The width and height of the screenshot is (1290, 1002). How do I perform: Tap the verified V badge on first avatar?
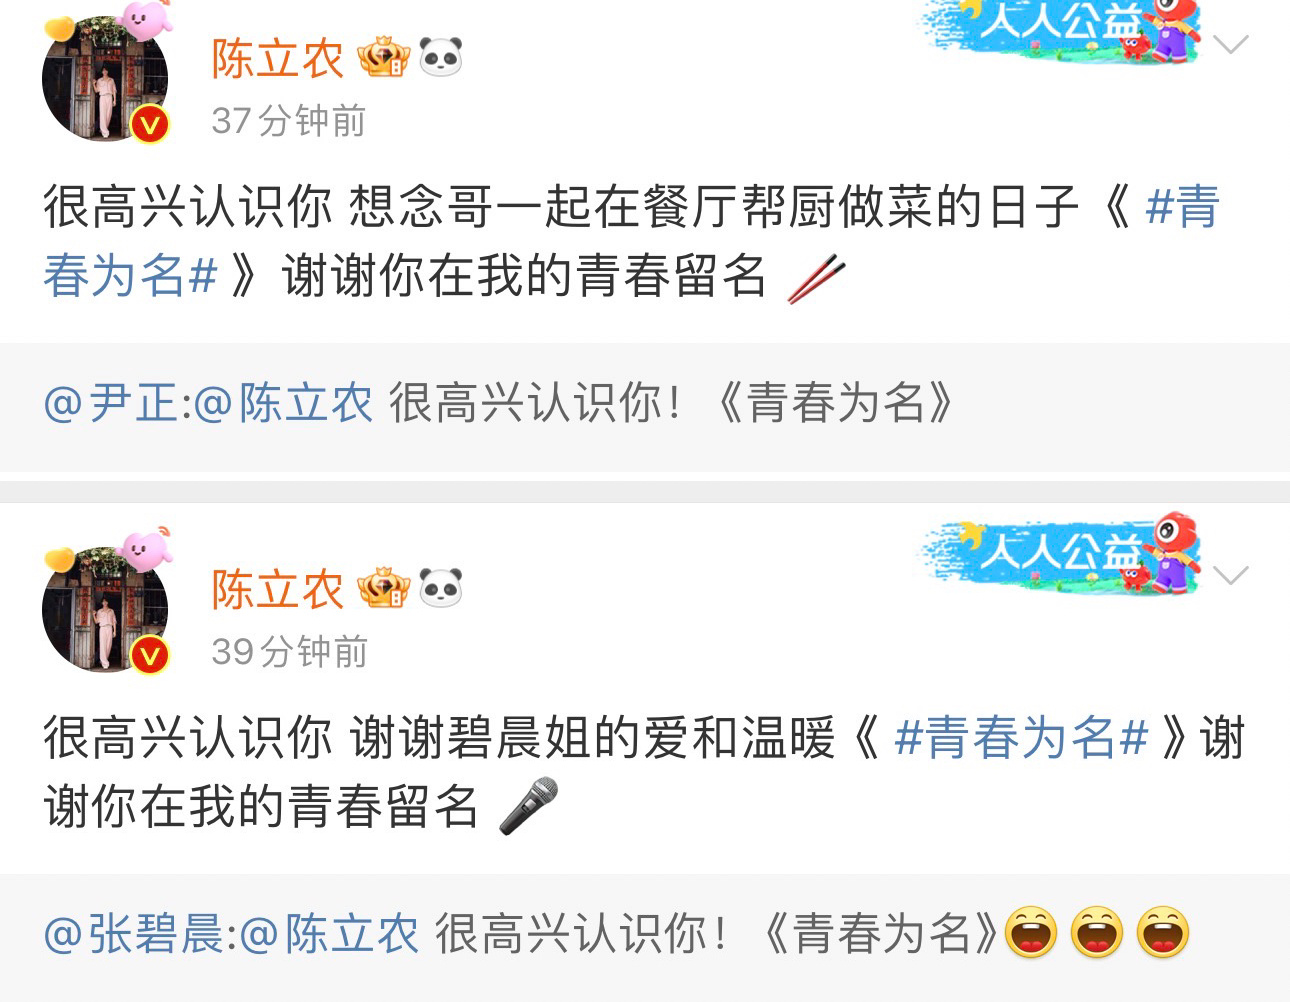click(x=150, y=125)
